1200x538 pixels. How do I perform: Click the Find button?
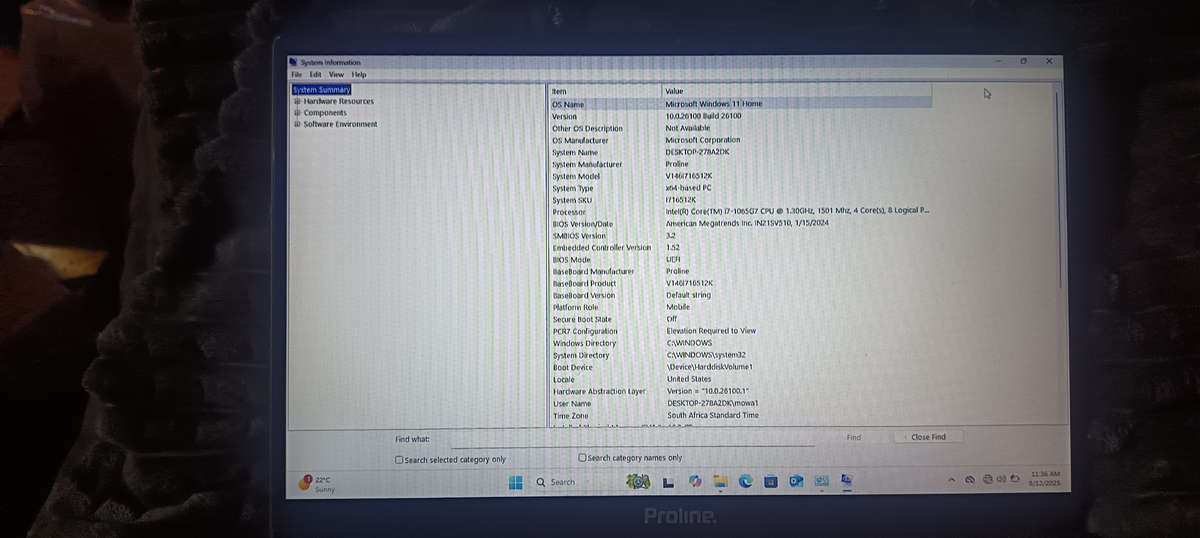(x=853, y=437)
